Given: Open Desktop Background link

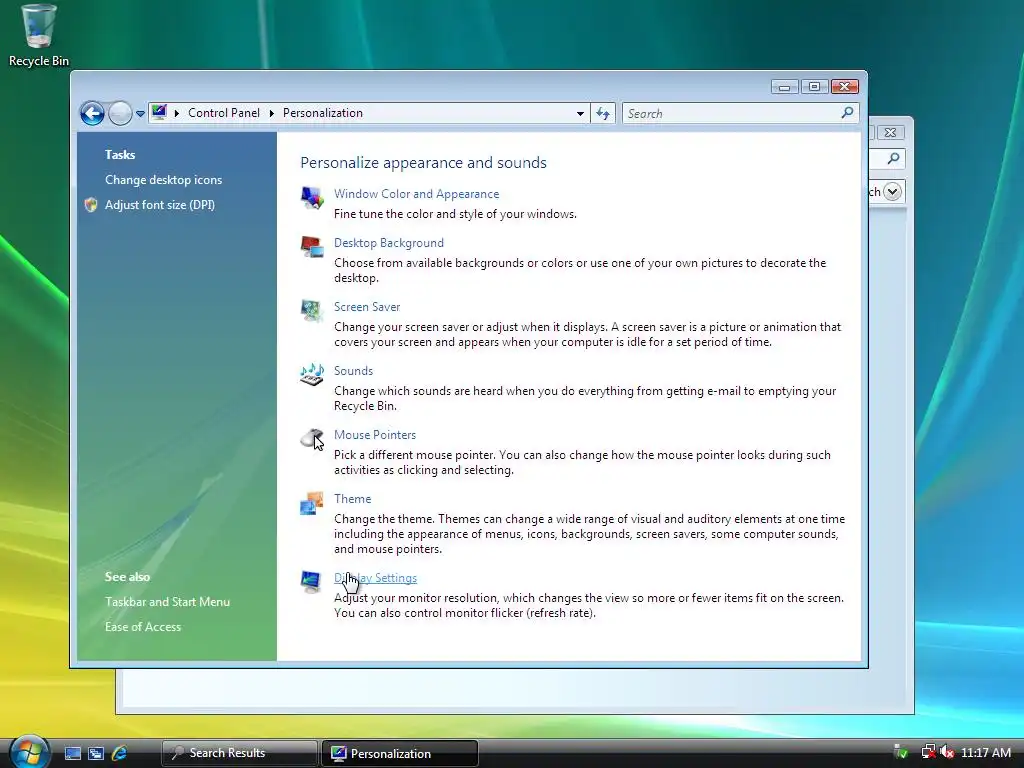Looking at the screenshot, I should [389, 243].
